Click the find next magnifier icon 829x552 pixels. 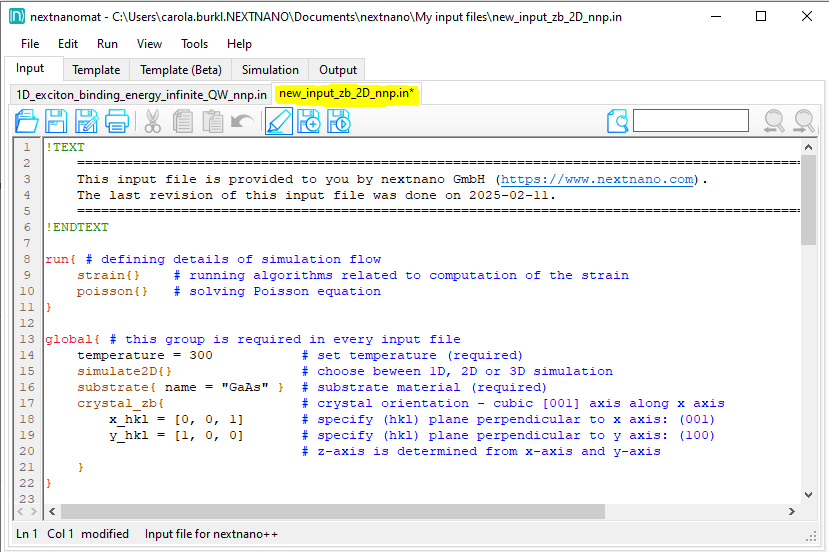[x=804, y=122]
